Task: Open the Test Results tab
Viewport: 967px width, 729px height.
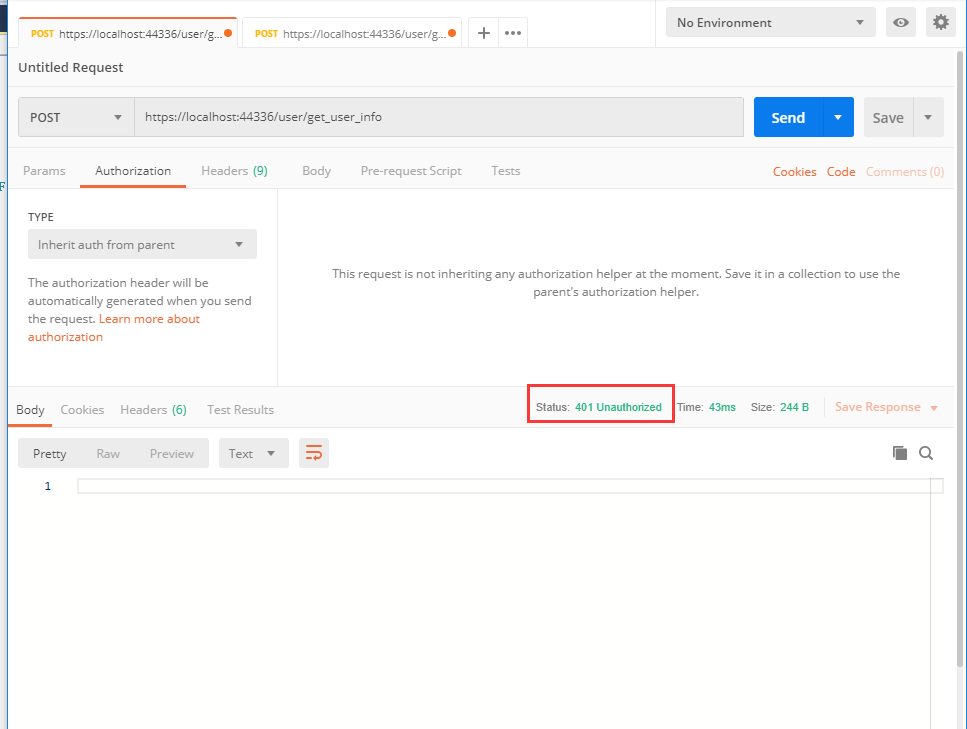Action: pos(240,409)
